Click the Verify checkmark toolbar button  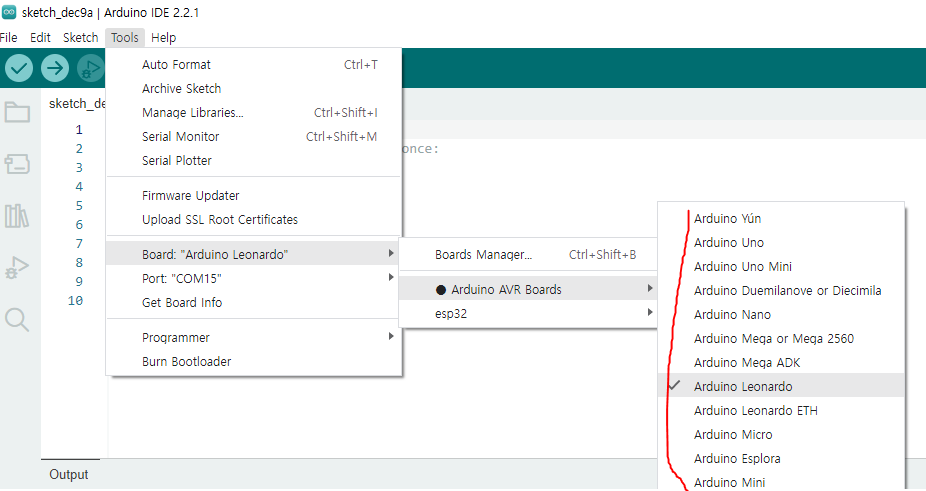(x=19, y=69)
